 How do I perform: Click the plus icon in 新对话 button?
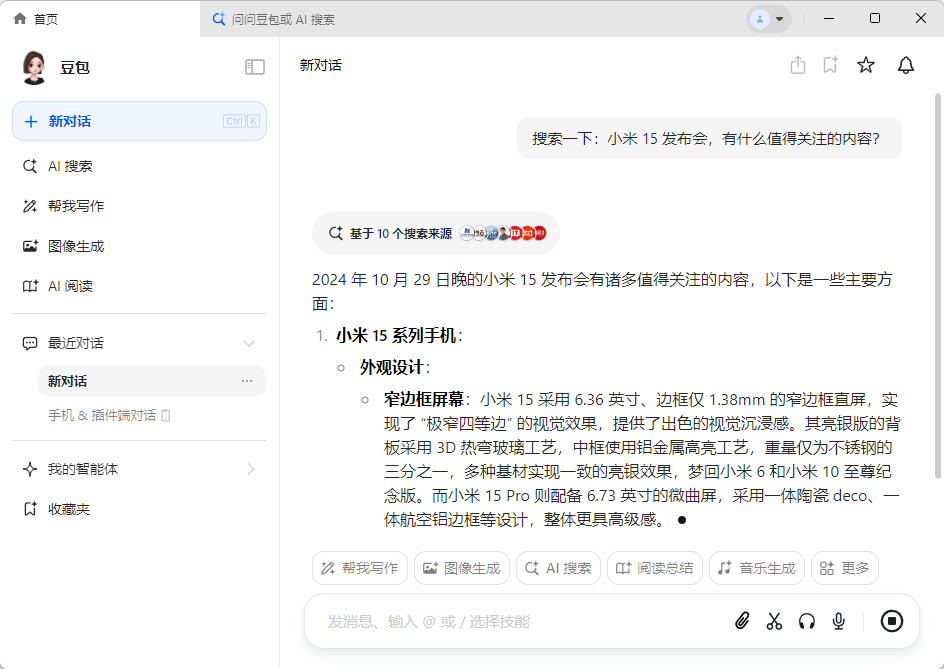point(31,122)
